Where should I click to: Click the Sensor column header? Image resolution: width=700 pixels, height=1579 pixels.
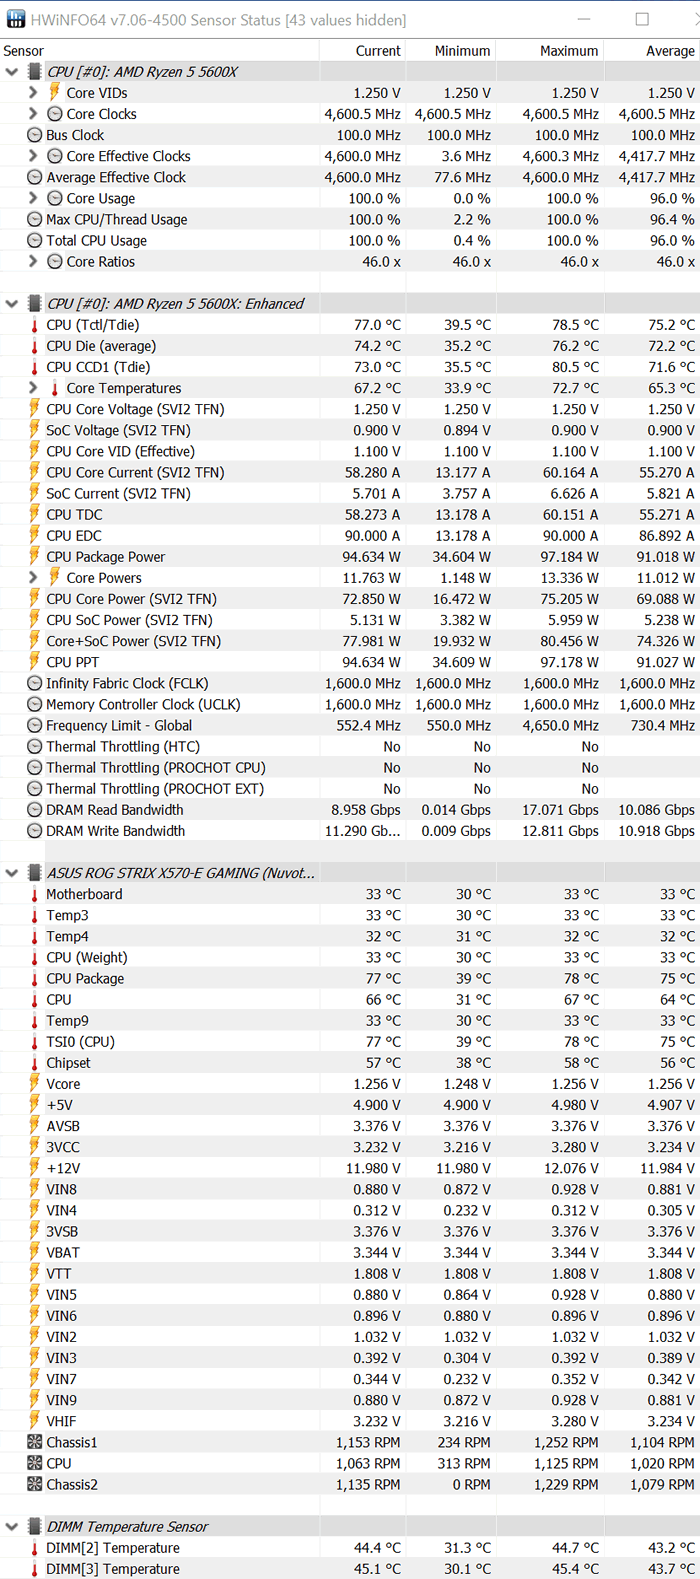(x=24, y=51)
